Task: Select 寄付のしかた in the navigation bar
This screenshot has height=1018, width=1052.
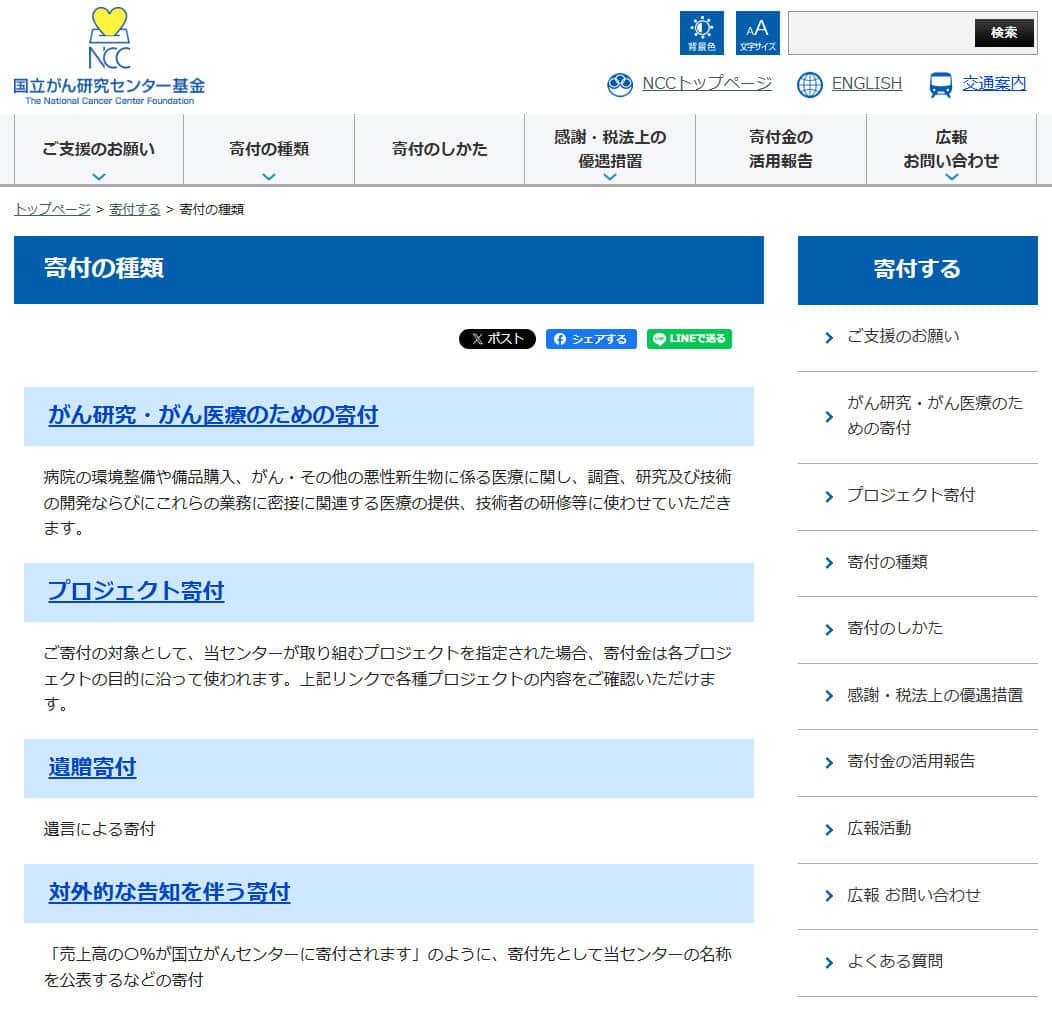Action: 438,148
